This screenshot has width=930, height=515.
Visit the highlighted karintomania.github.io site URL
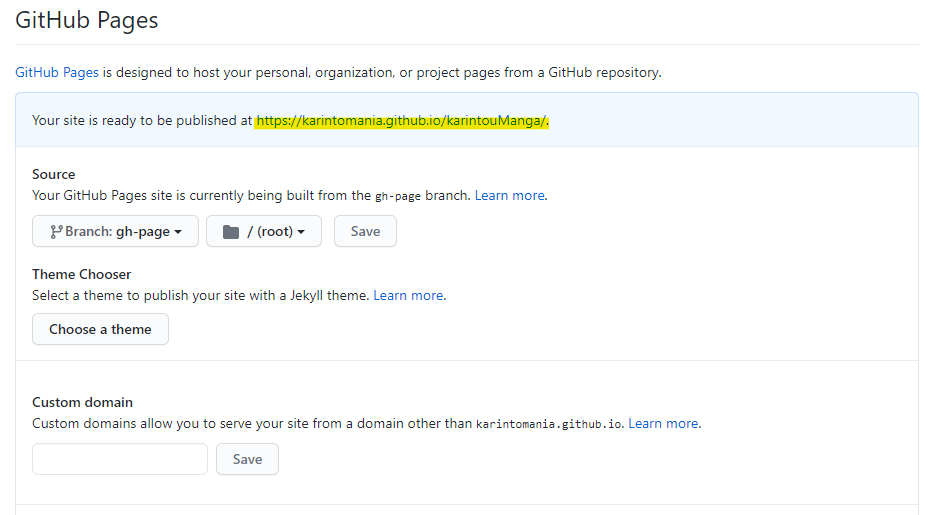[x=401, y=120]
